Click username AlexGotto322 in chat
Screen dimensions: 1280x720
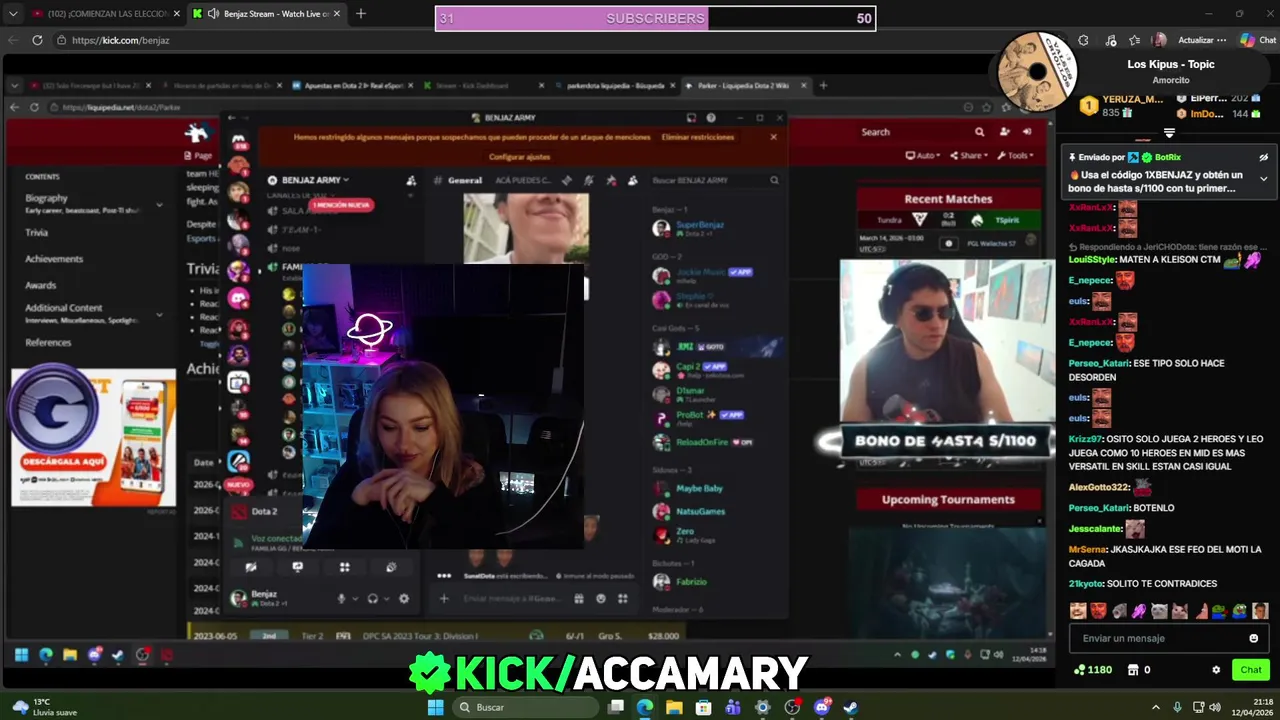pos(1099,487)
